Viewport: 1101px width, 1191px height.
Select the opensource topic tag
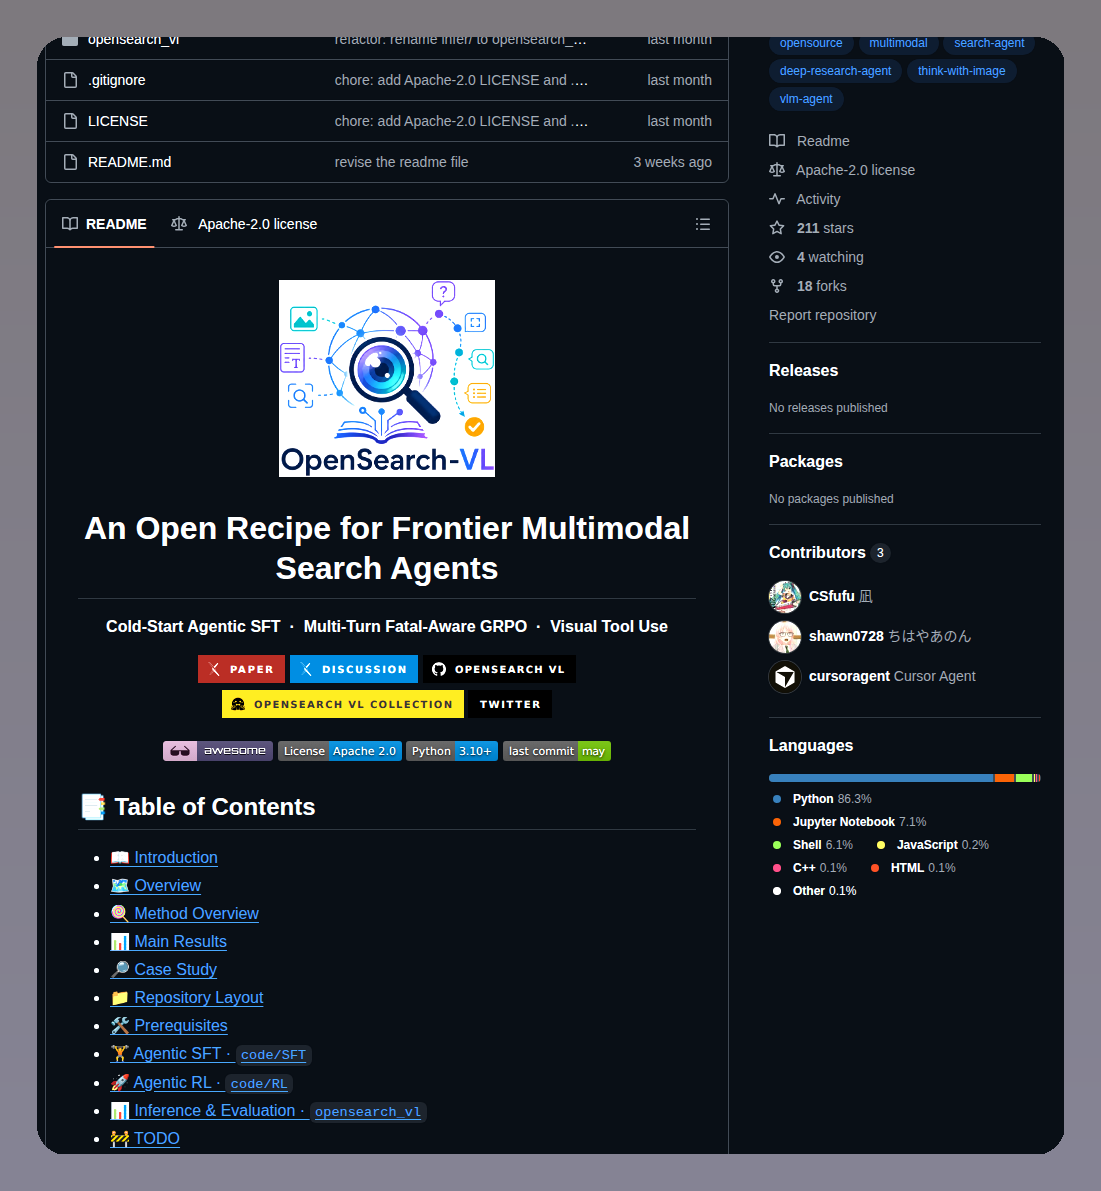tap(811, 43)
